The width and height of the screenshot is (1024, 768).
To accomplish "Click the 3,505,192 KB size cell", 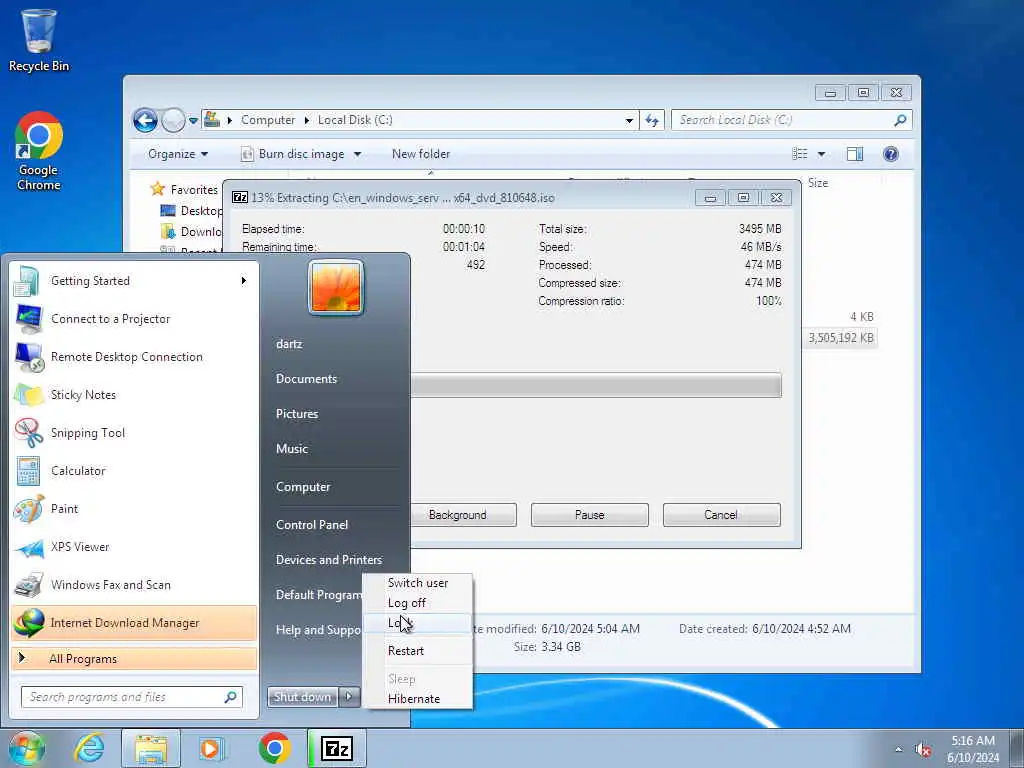I will pos(840,338).
